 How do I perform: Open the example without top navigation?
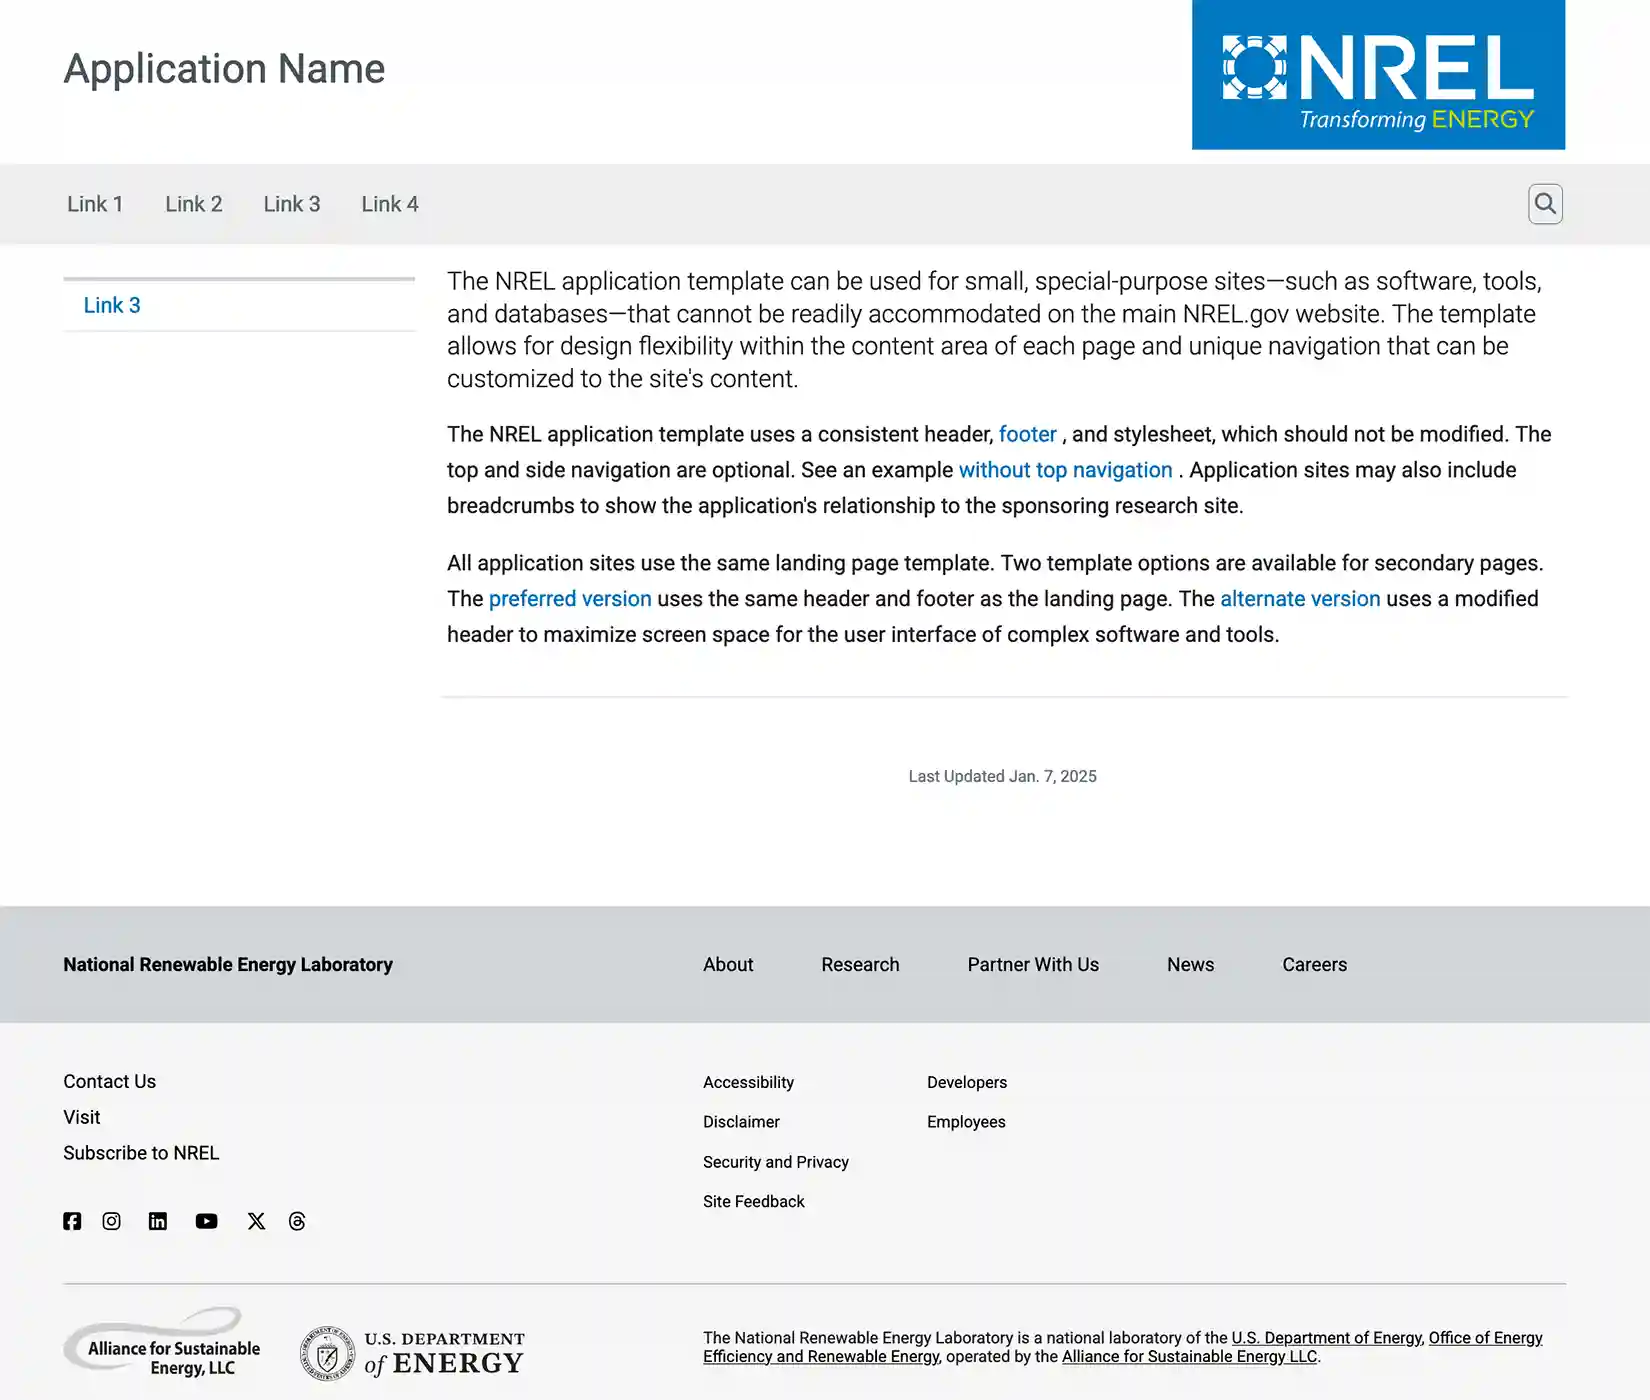(x=1065, y=469)
